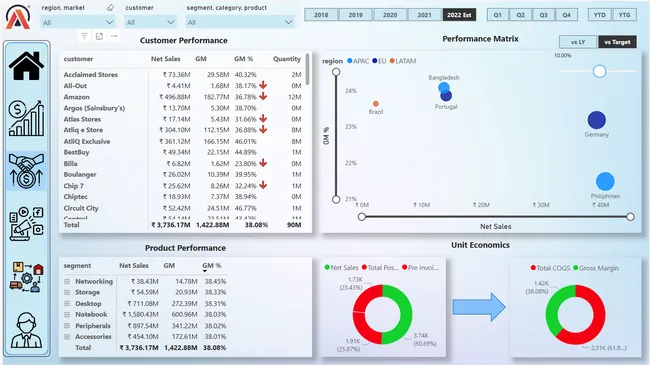The width and height of the screenshot is (650, 365).
Task: Open the customer dropdown filter
Action: point(150,22)
